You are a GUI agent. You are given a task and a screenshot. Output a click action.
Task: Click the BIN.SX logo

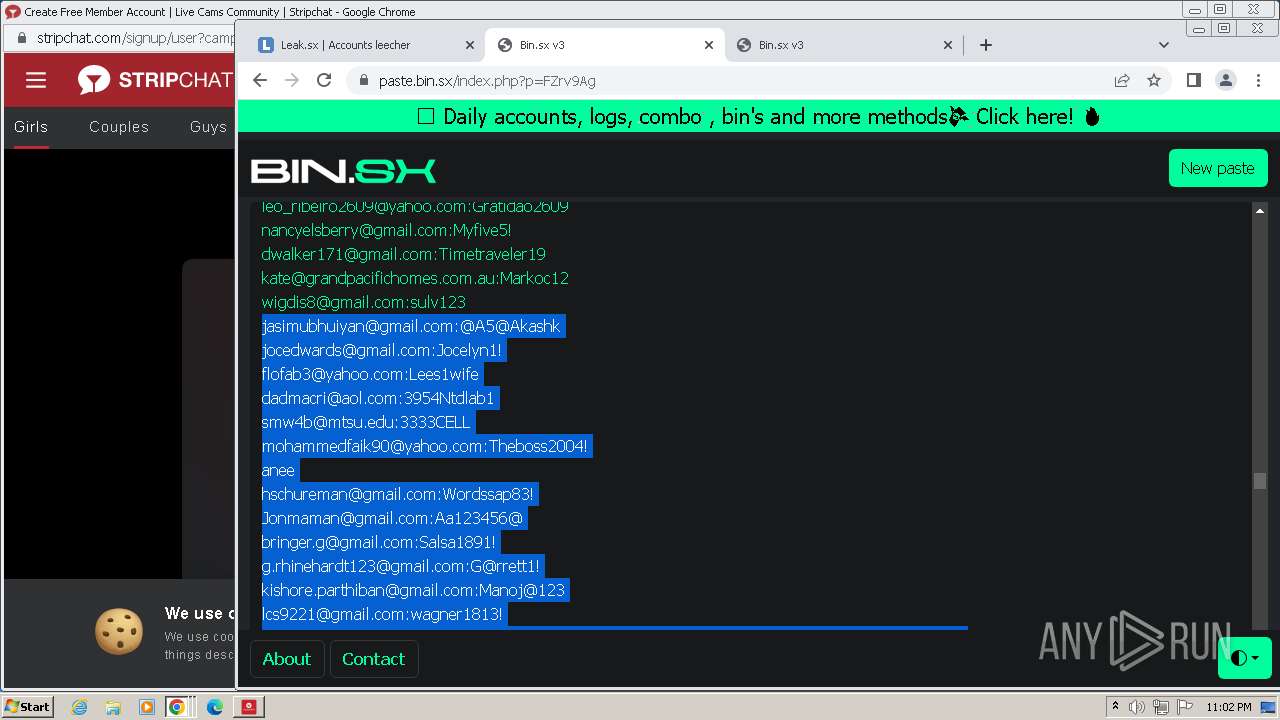(343, 171)
